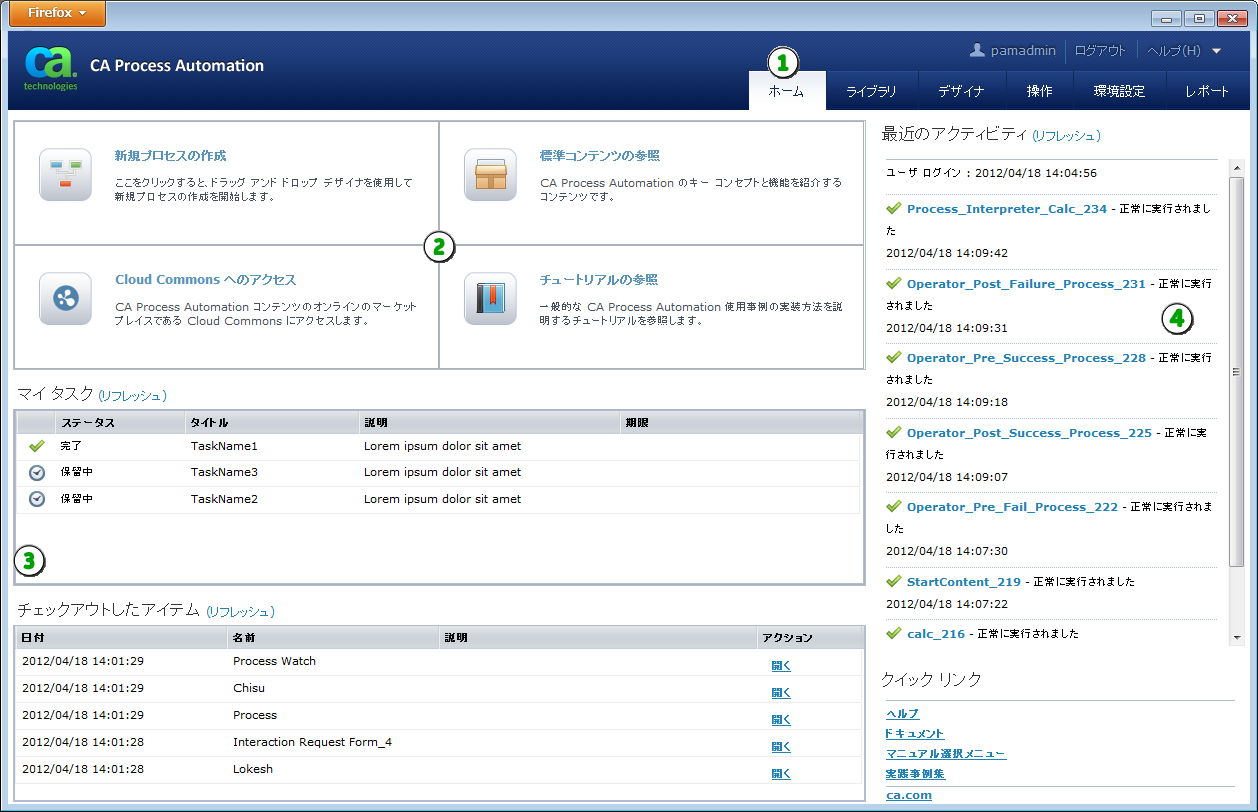Click checkmark next to Operator_Post_Success_Process_225
The width and height of the screenshot is (1258, 812).
(894, 432)
